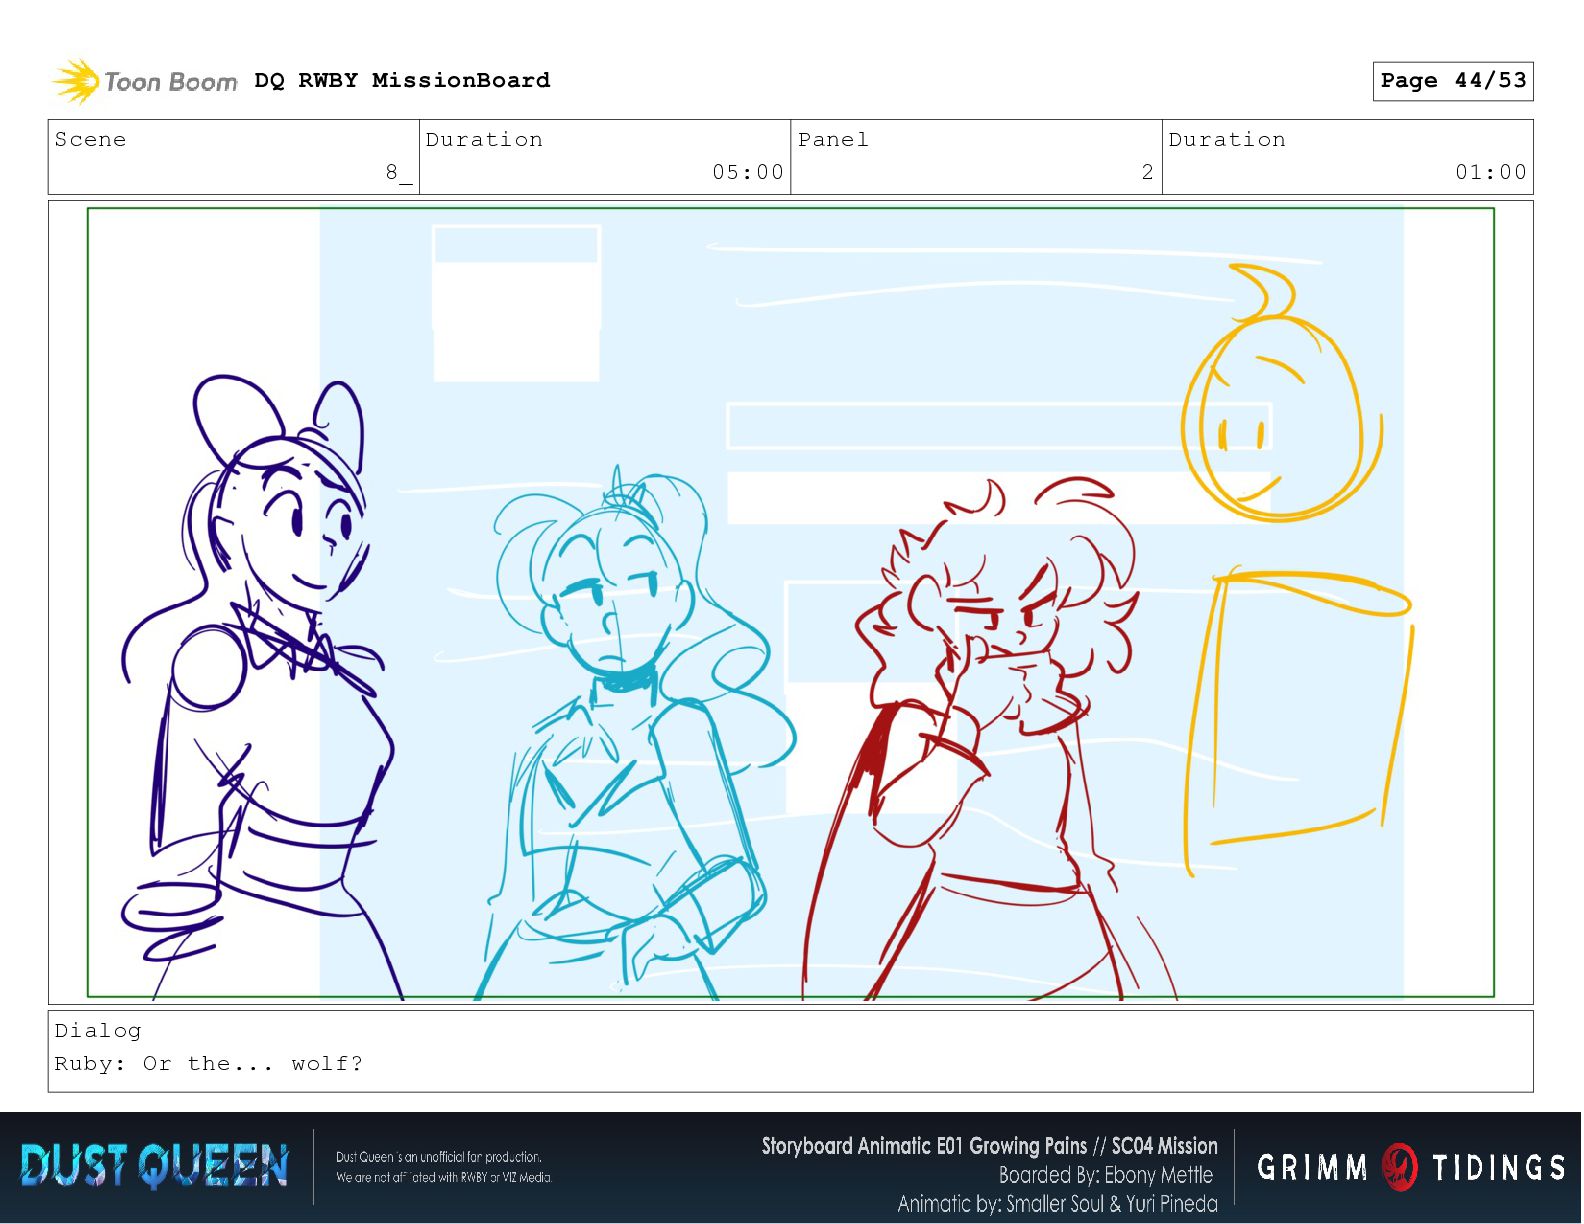Click the 'Dialog' label

pyautogui.click(x=98, y=1030)
